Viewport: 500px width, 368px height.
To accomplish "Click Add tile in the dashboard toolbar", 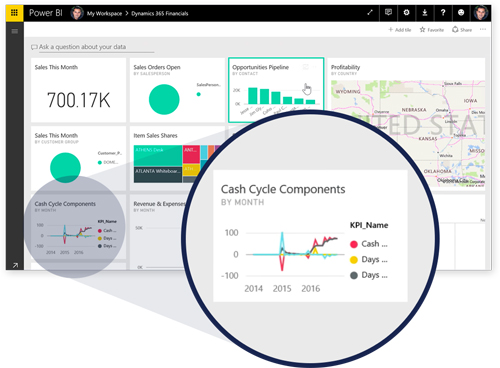I will [400, 30].
